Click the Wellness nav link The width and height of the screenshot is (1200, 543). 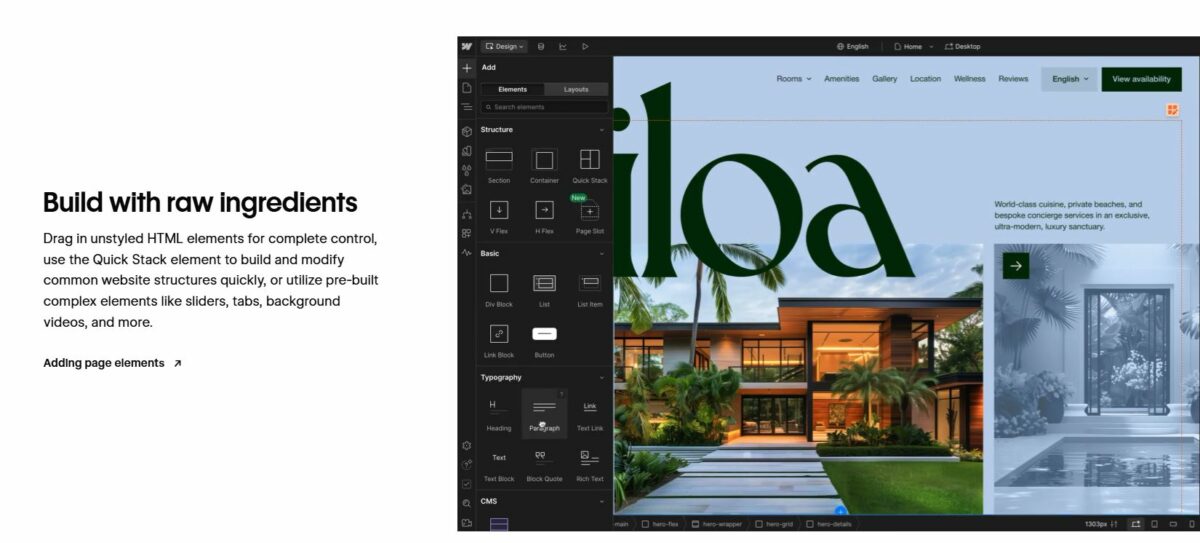pos(969,79)
